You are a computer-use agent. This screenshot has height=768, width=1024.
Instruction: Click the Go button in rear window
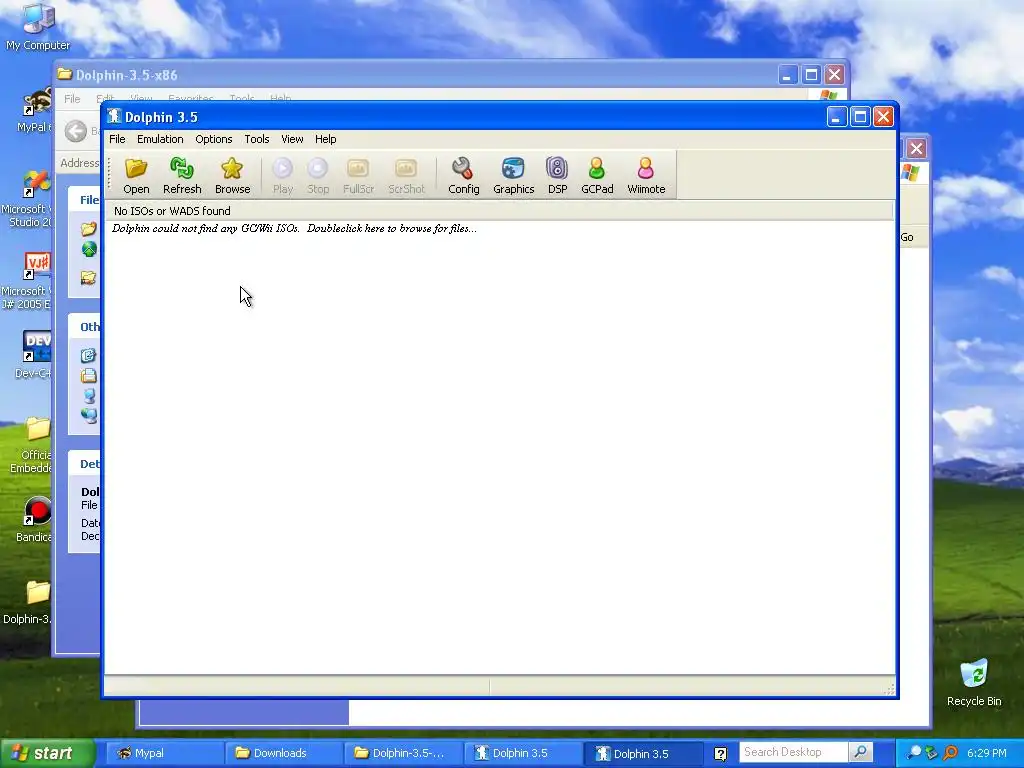[907, 237]
